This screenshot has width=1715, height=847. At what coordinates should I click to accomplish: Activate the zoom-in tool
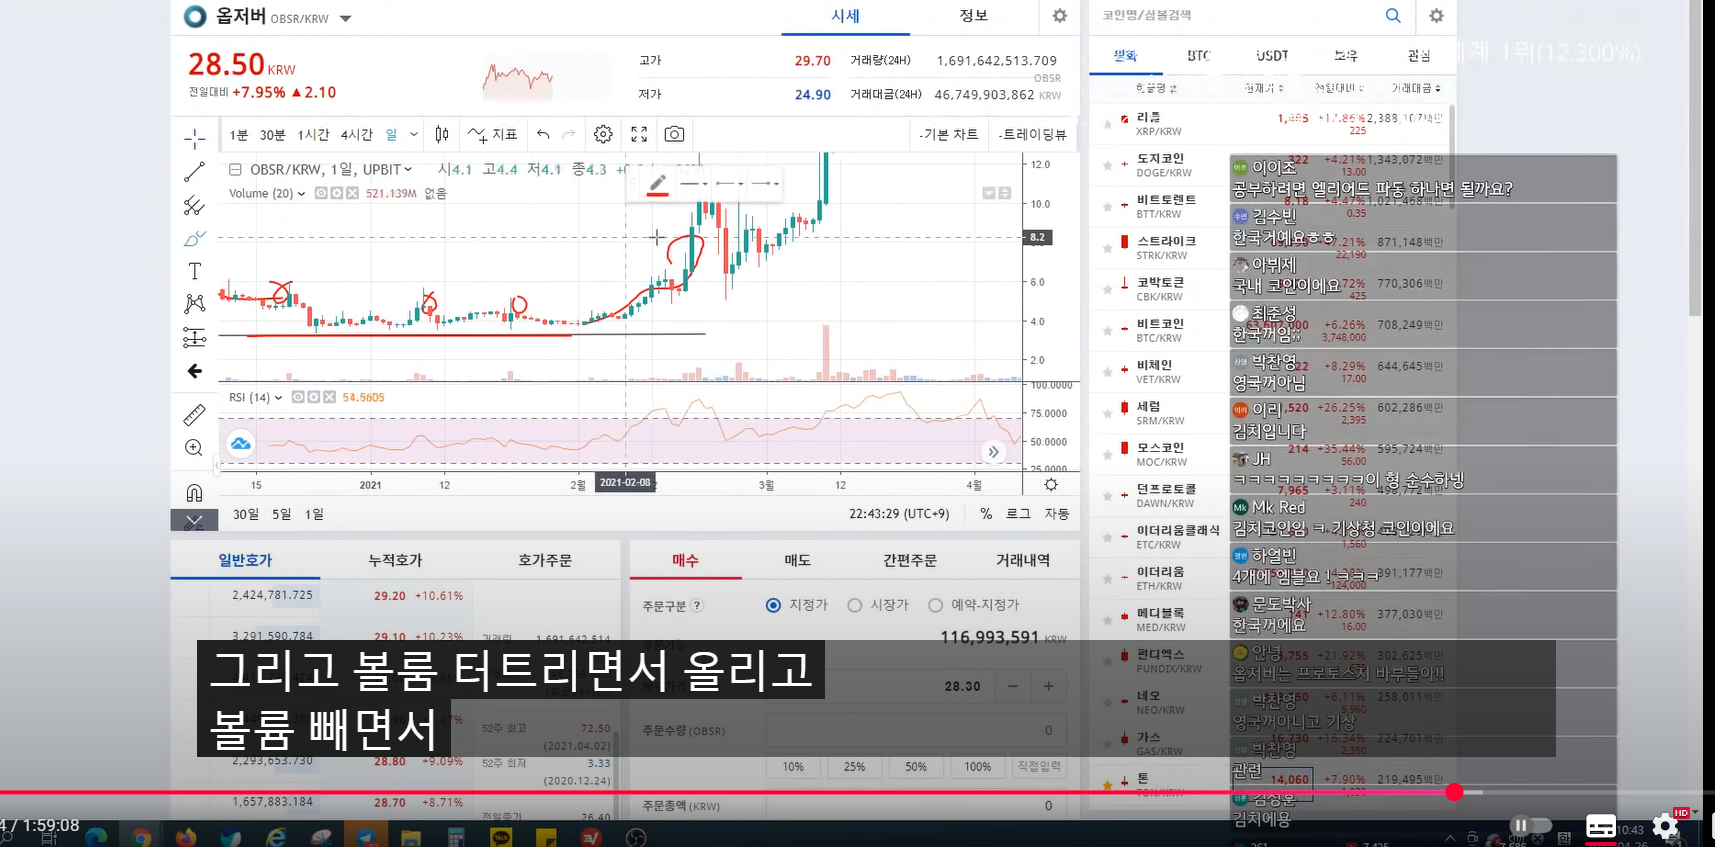click(x=195, y=448)
